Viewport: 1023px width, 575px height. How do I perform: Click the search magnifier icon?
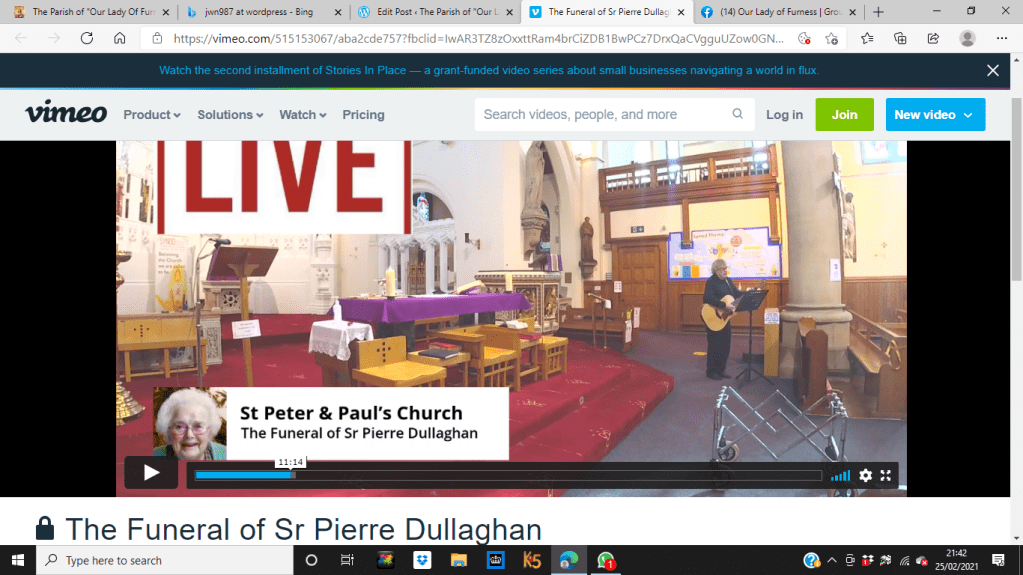coord(738,114)
